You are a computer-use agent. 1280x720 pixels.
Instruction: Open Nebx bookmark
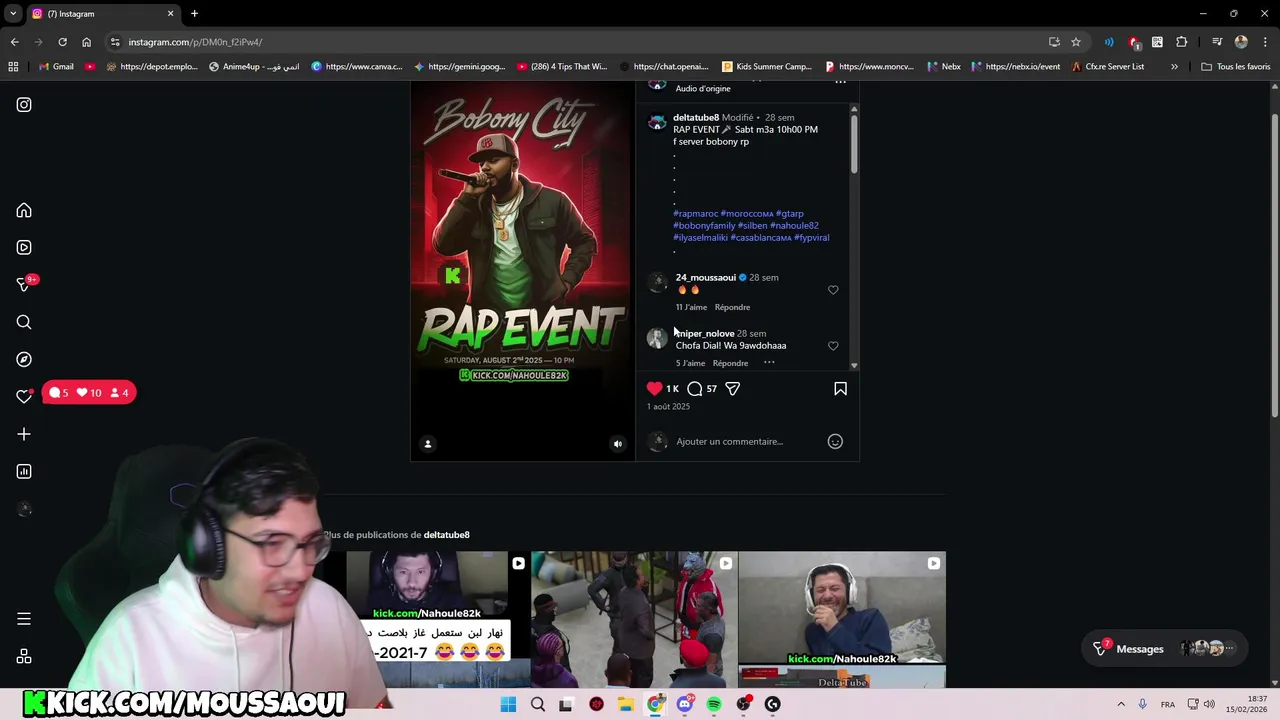[943, 66]
